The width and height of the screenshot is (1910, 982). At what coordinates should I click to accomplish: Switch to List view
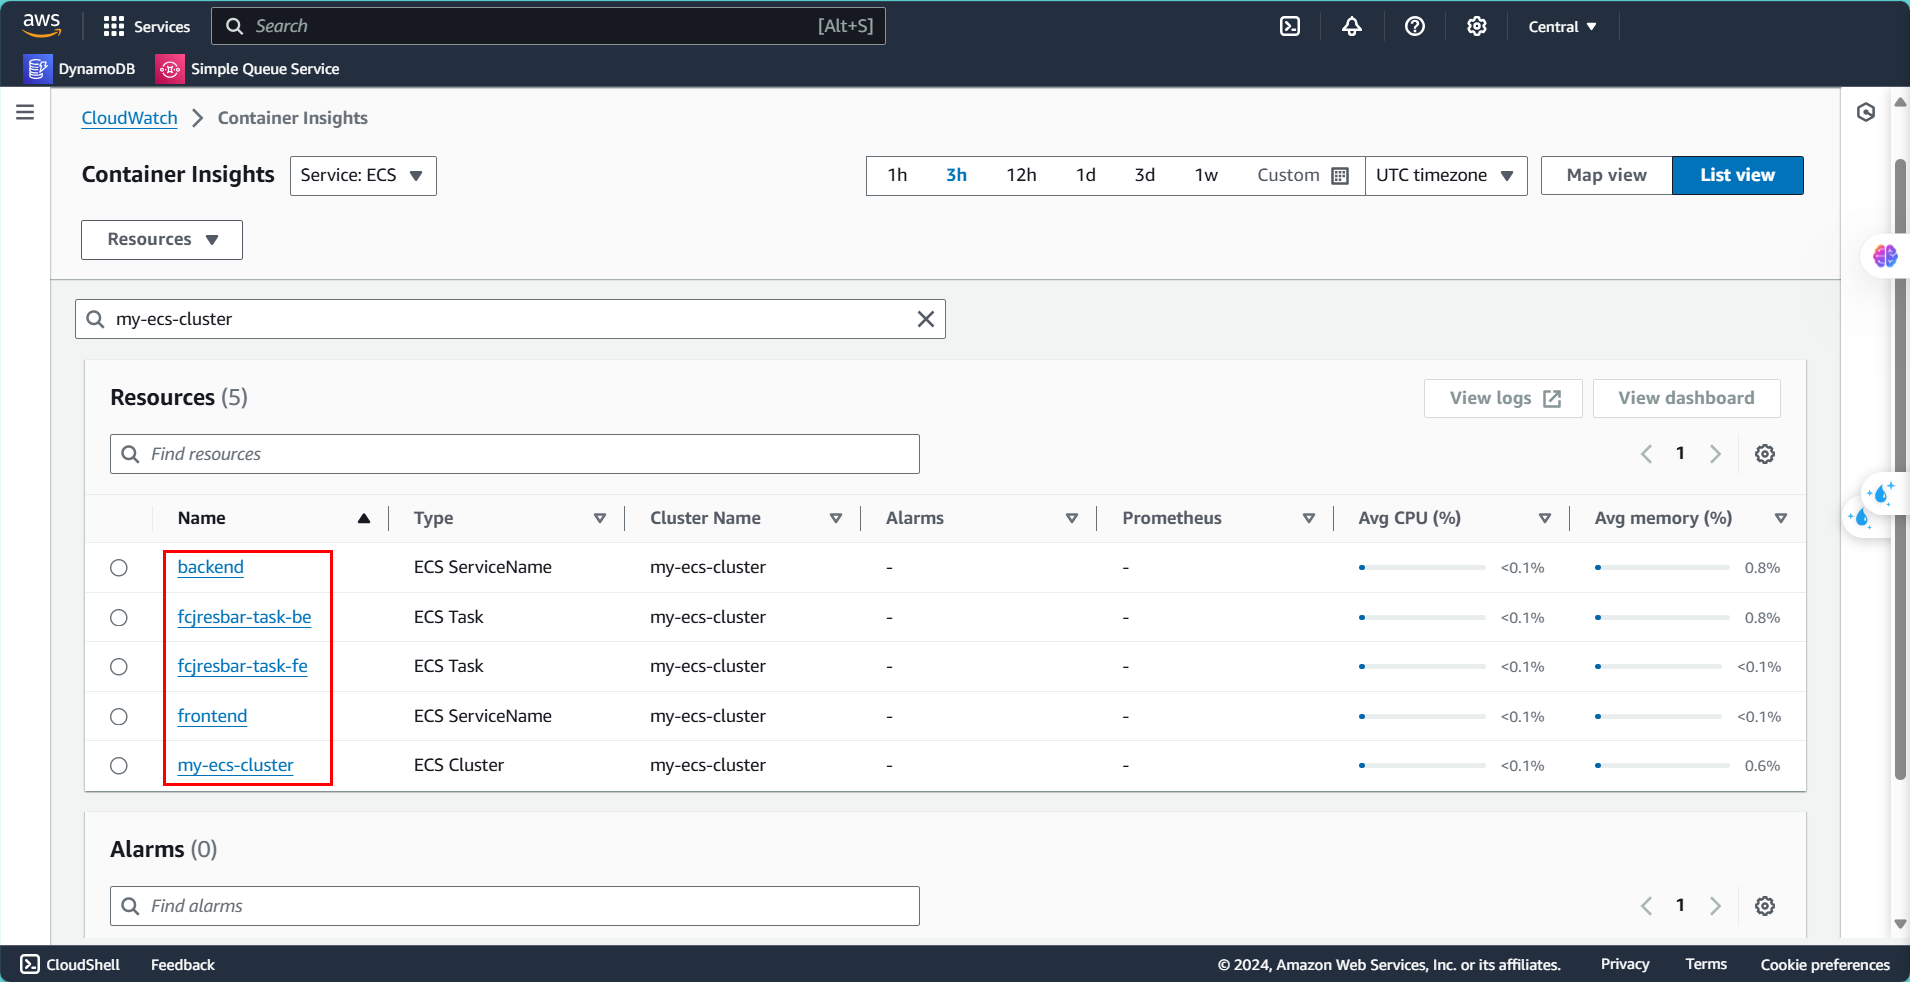[x=1738, y=175]
